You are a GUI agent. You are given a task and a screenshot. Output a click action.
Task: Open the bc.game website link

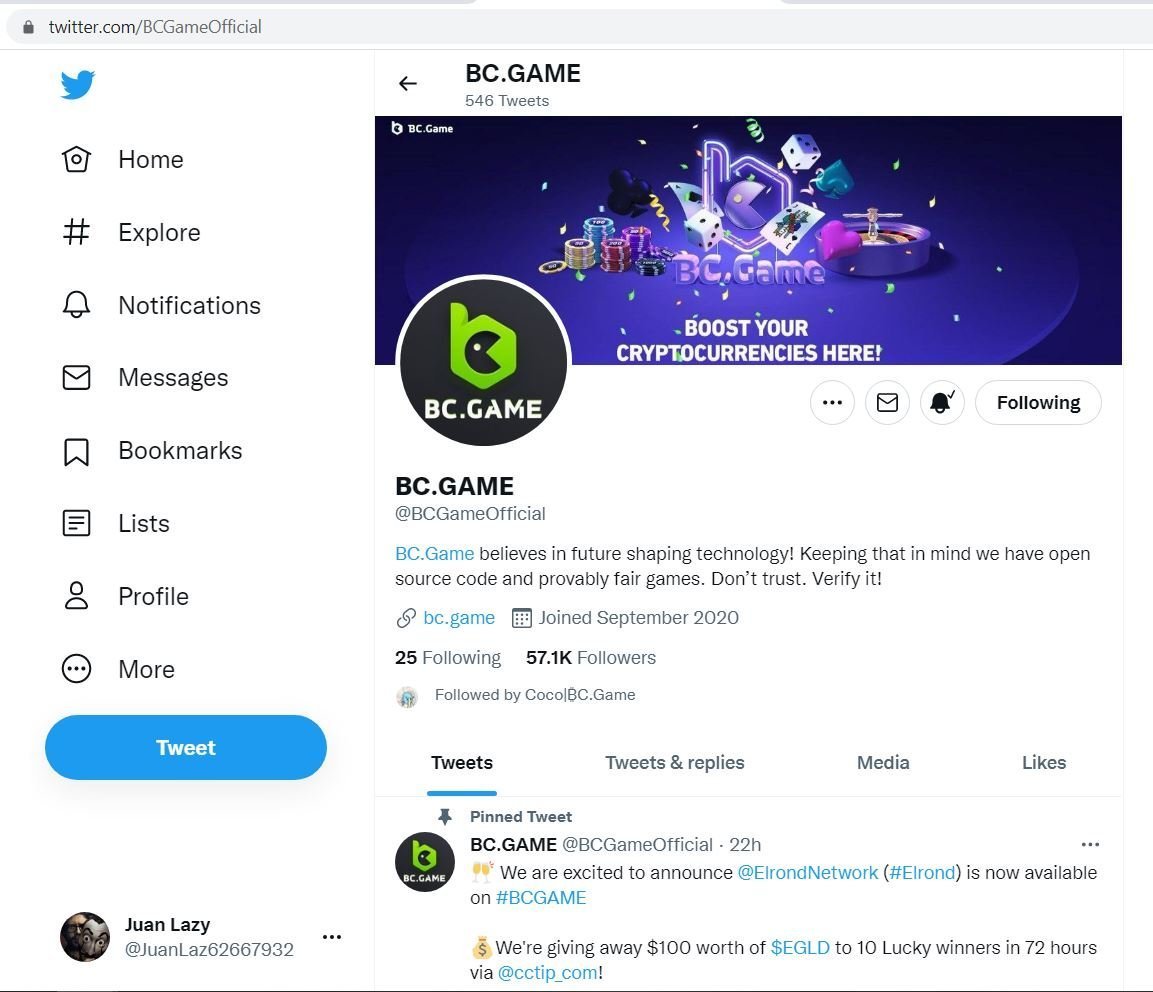point(459,618)
